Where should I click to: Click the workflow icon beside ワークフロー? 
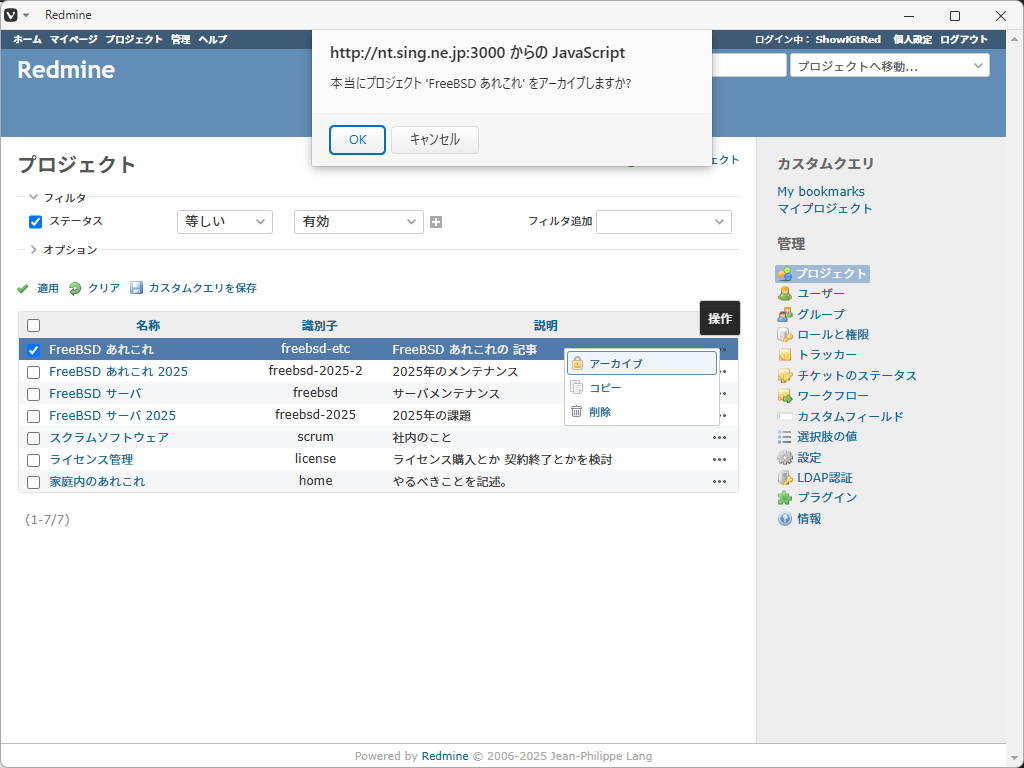pyautogui.click(x=785, y=396)
